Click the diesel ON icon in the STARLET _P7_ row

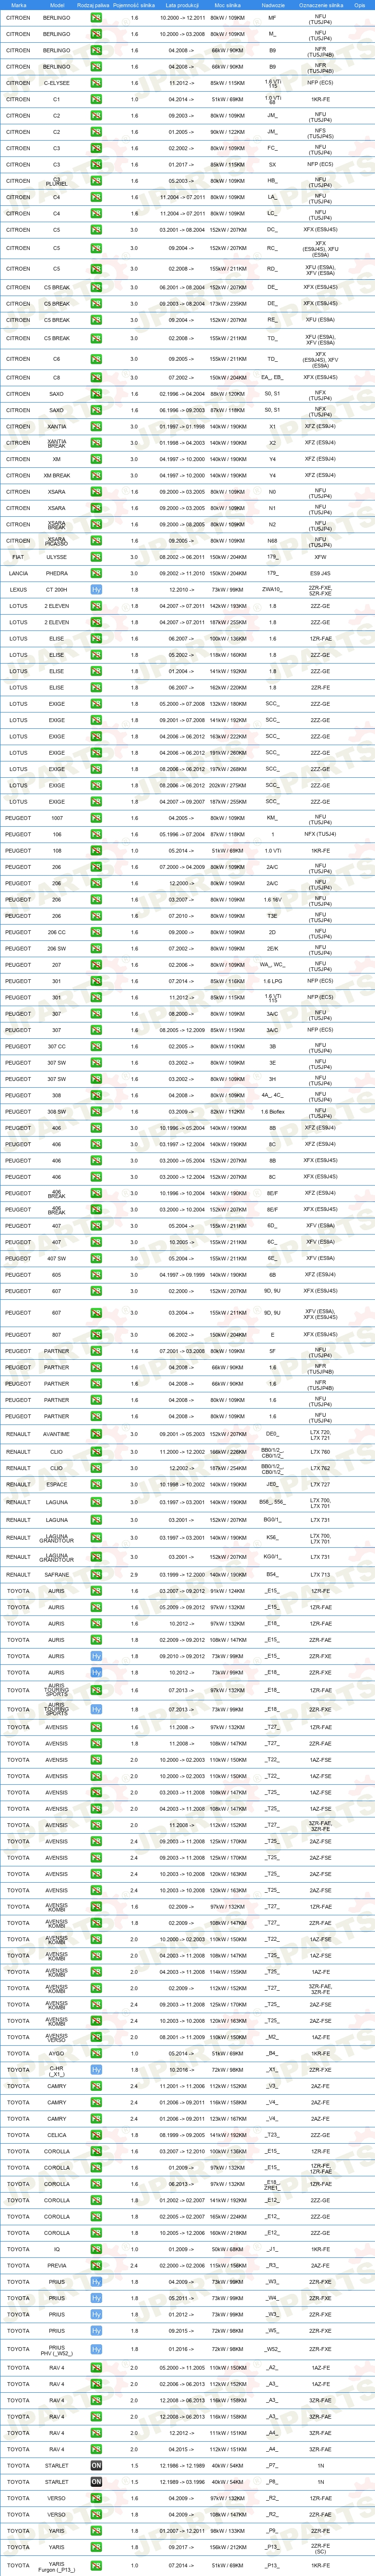[96, 2466]
